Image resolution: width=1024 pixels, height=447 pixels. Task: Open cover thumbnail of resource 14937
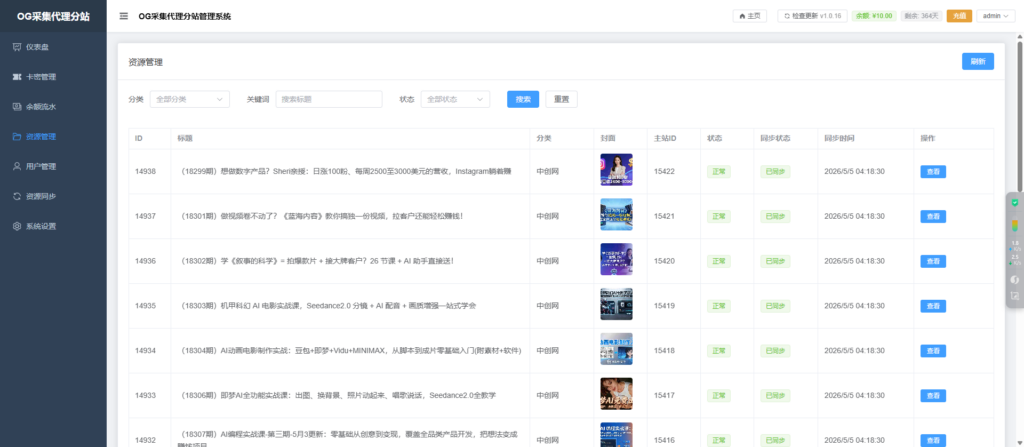click(616, 215)
